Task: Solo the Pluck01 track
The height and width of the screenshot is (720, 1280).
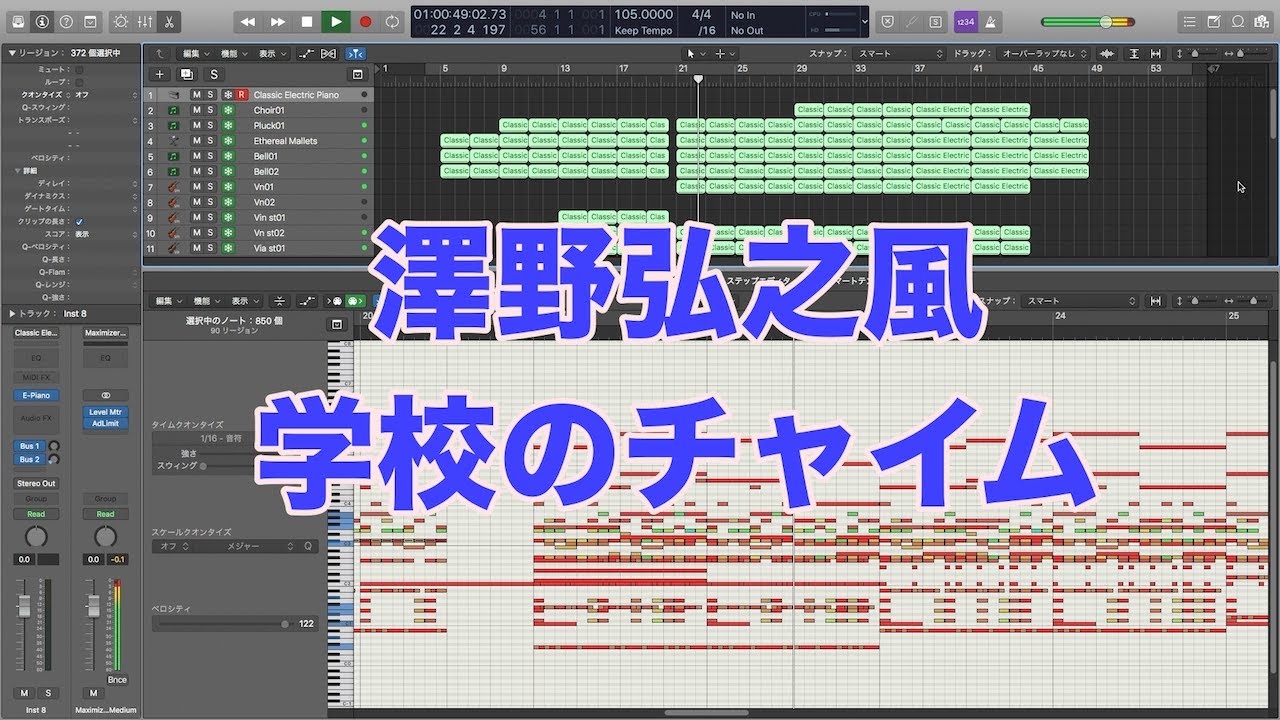Action: point(210,126)
